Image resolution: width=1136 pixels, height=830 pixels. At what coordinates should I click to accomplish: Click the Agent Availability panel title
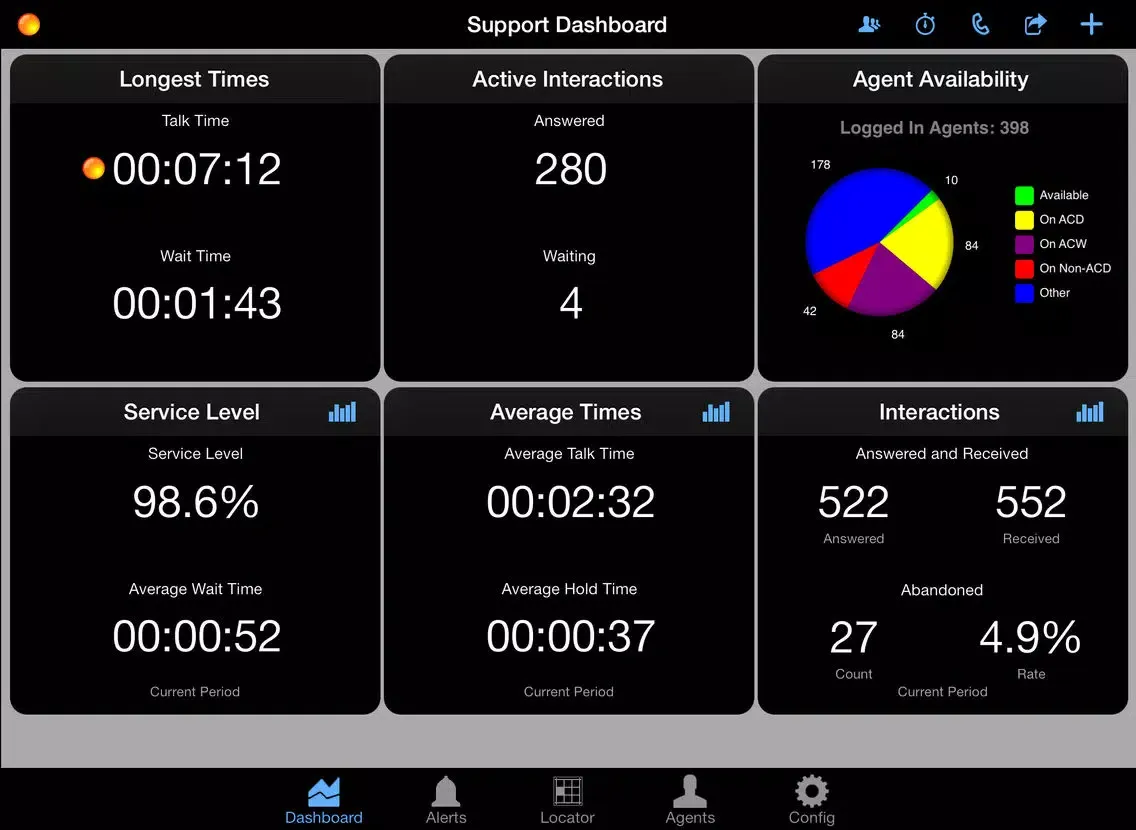pos(940,79)
